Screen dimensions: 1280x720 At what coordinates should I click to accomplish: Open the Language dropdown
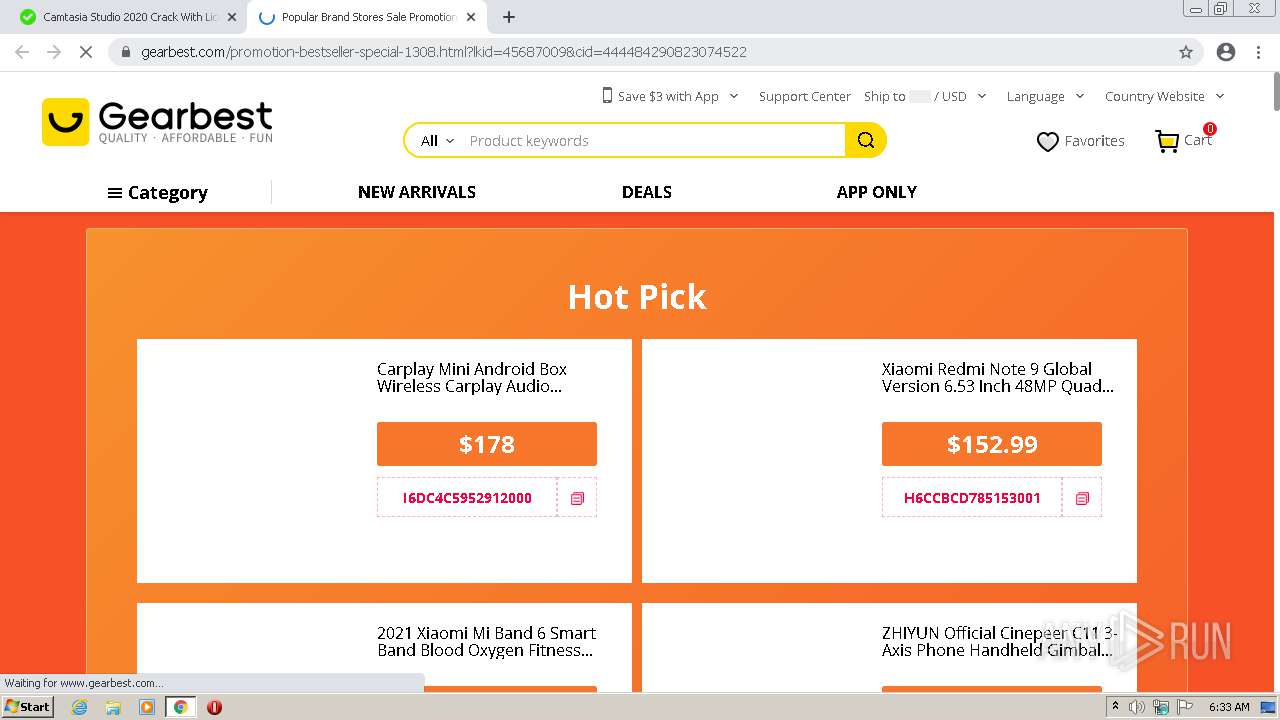[1045, 96]
